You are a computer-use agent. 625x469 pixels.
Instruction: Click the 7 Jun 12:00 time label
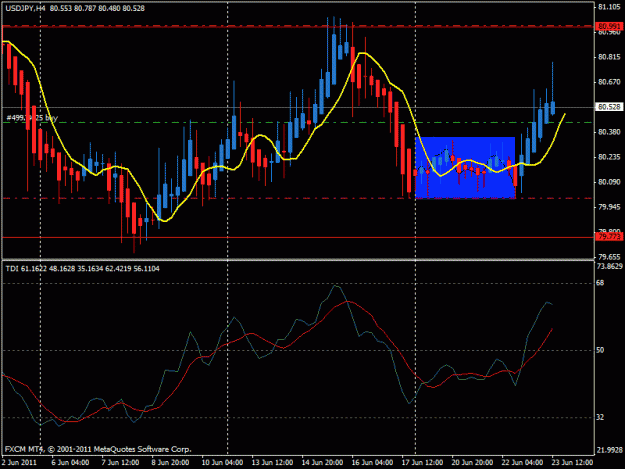pos(120,463)
